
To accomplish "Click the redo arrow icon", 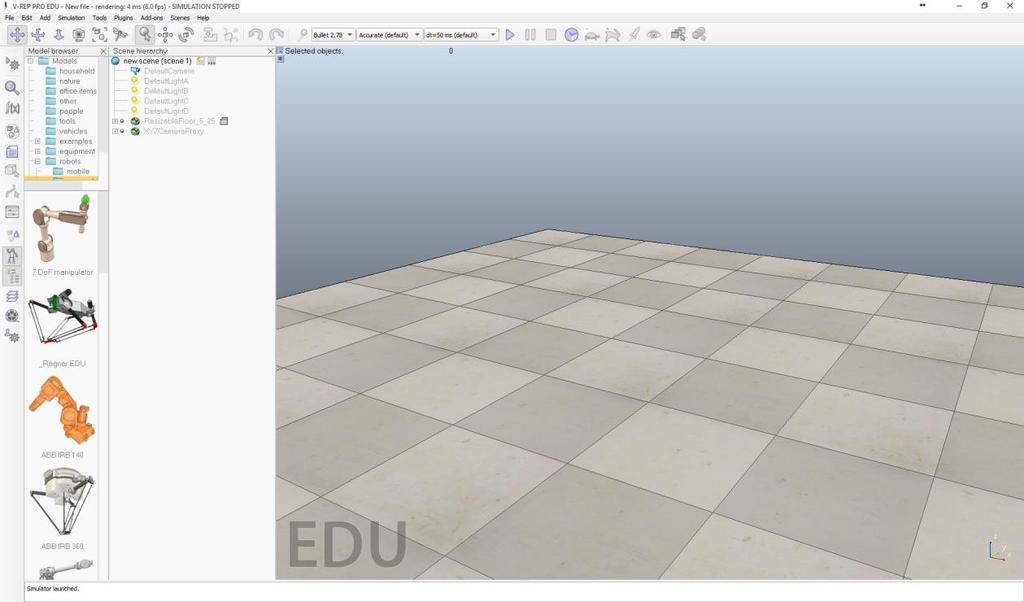I will coord(276,35).
